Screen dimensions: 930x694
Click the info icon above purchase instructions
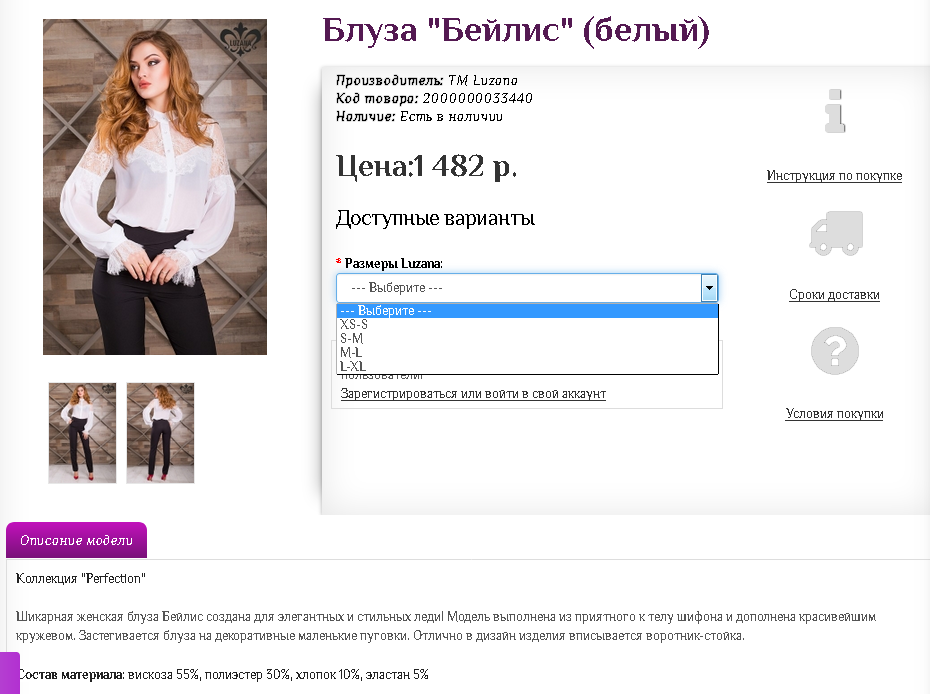[835, 111]
